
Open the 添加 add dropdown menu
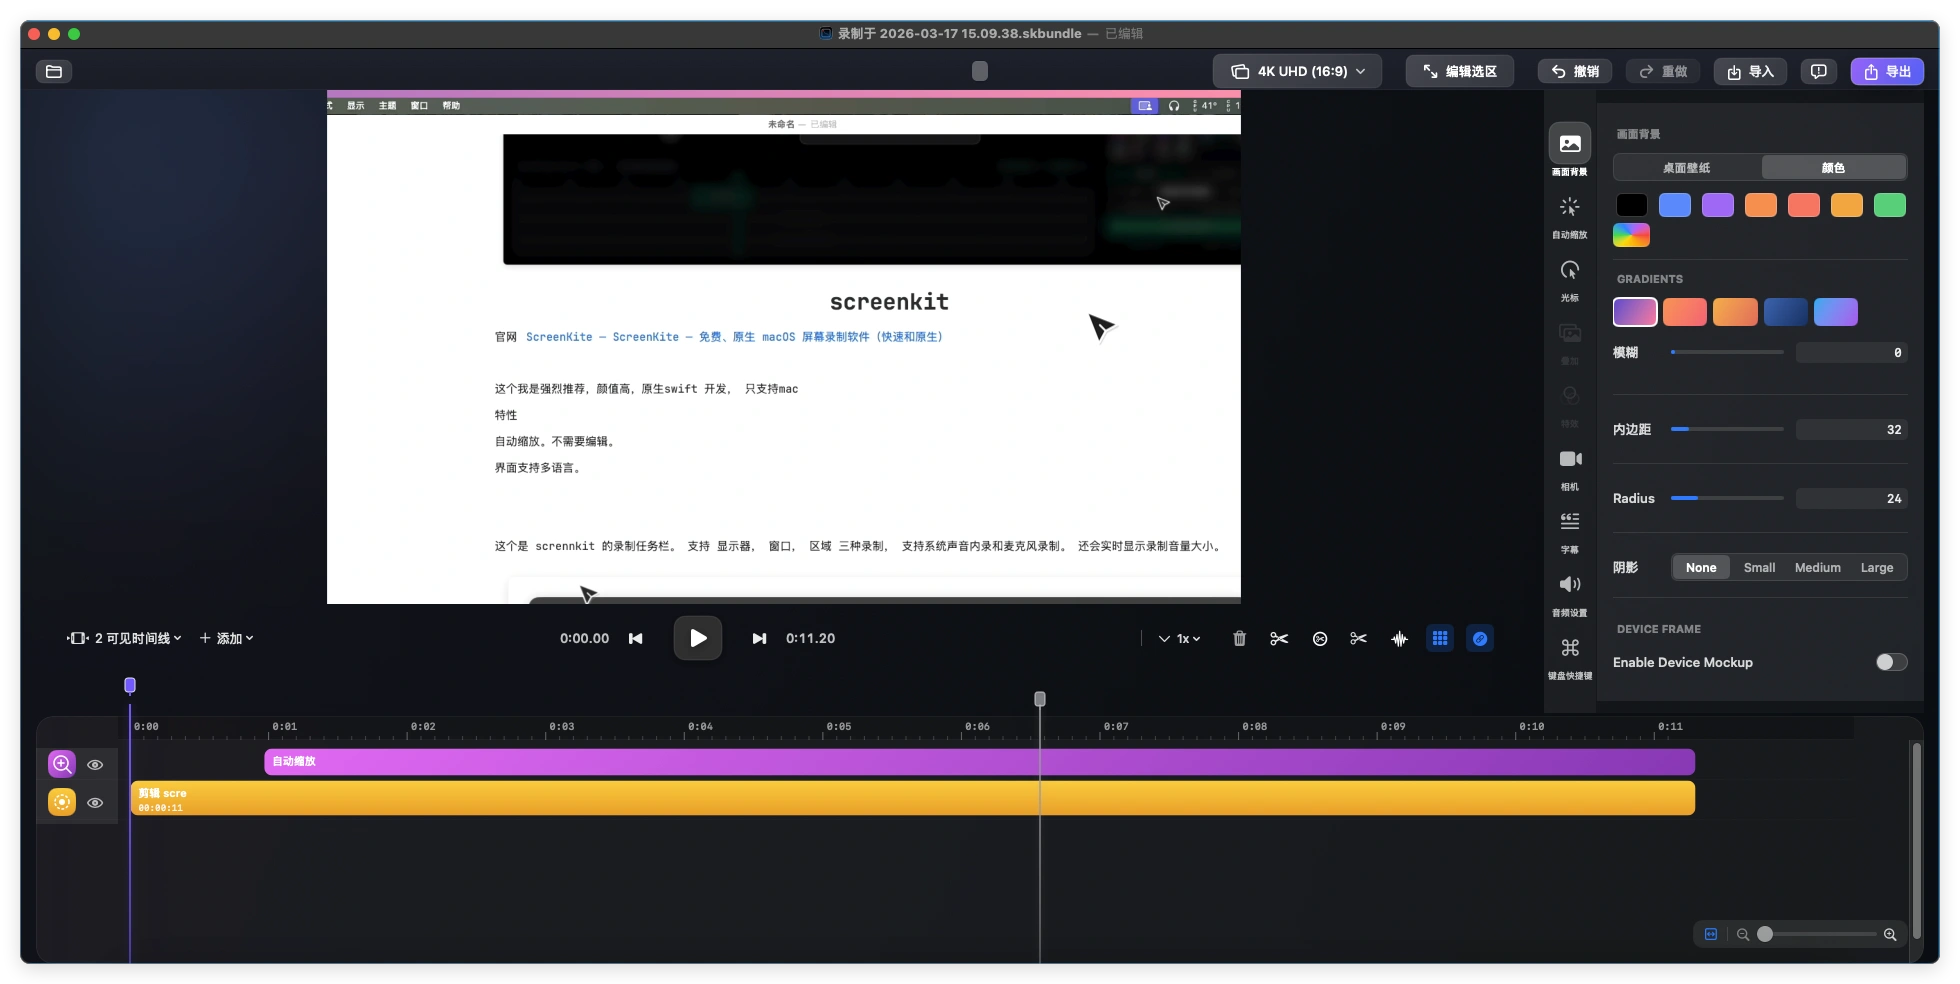click(x=226, y=639)
